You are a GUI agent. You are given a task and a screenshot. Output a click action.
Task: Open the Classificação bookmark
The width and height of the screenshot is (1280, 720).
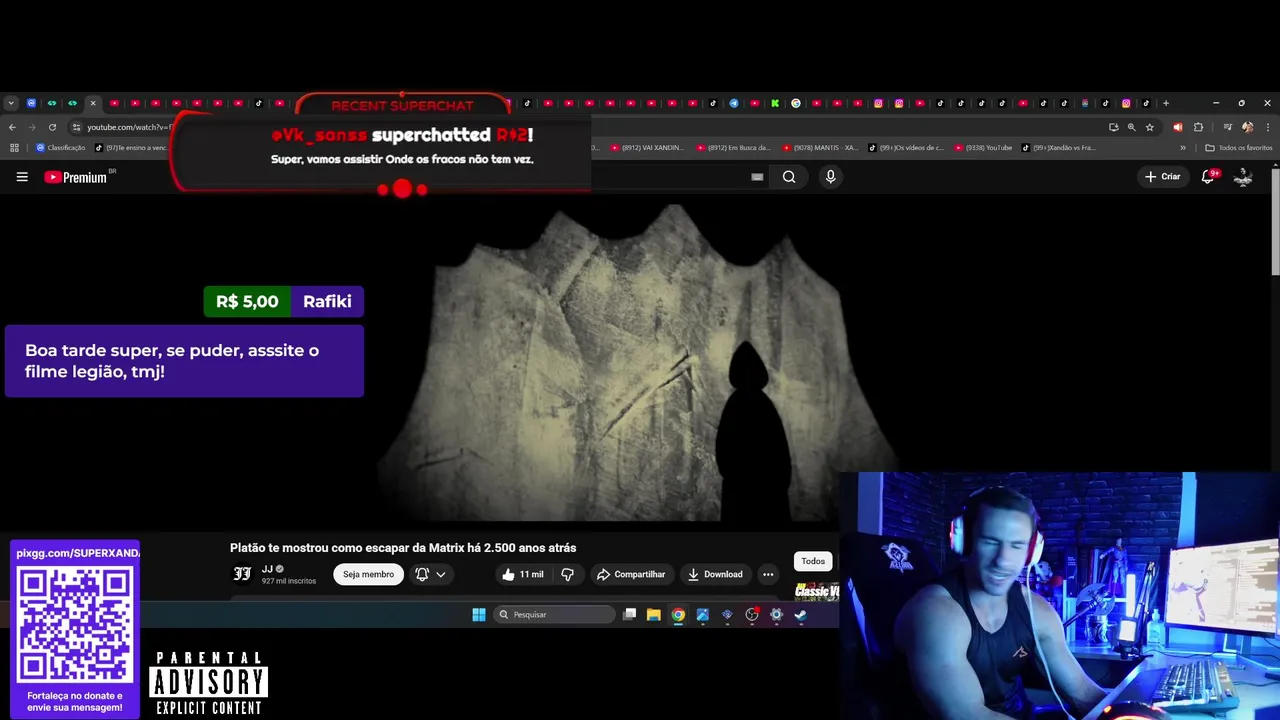(61, 147)
